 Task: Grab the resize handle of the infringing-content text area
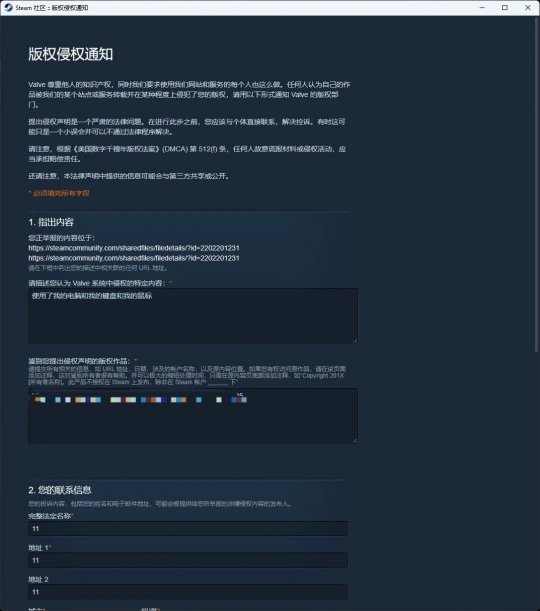pyautogui.click(x=355, y=341)
